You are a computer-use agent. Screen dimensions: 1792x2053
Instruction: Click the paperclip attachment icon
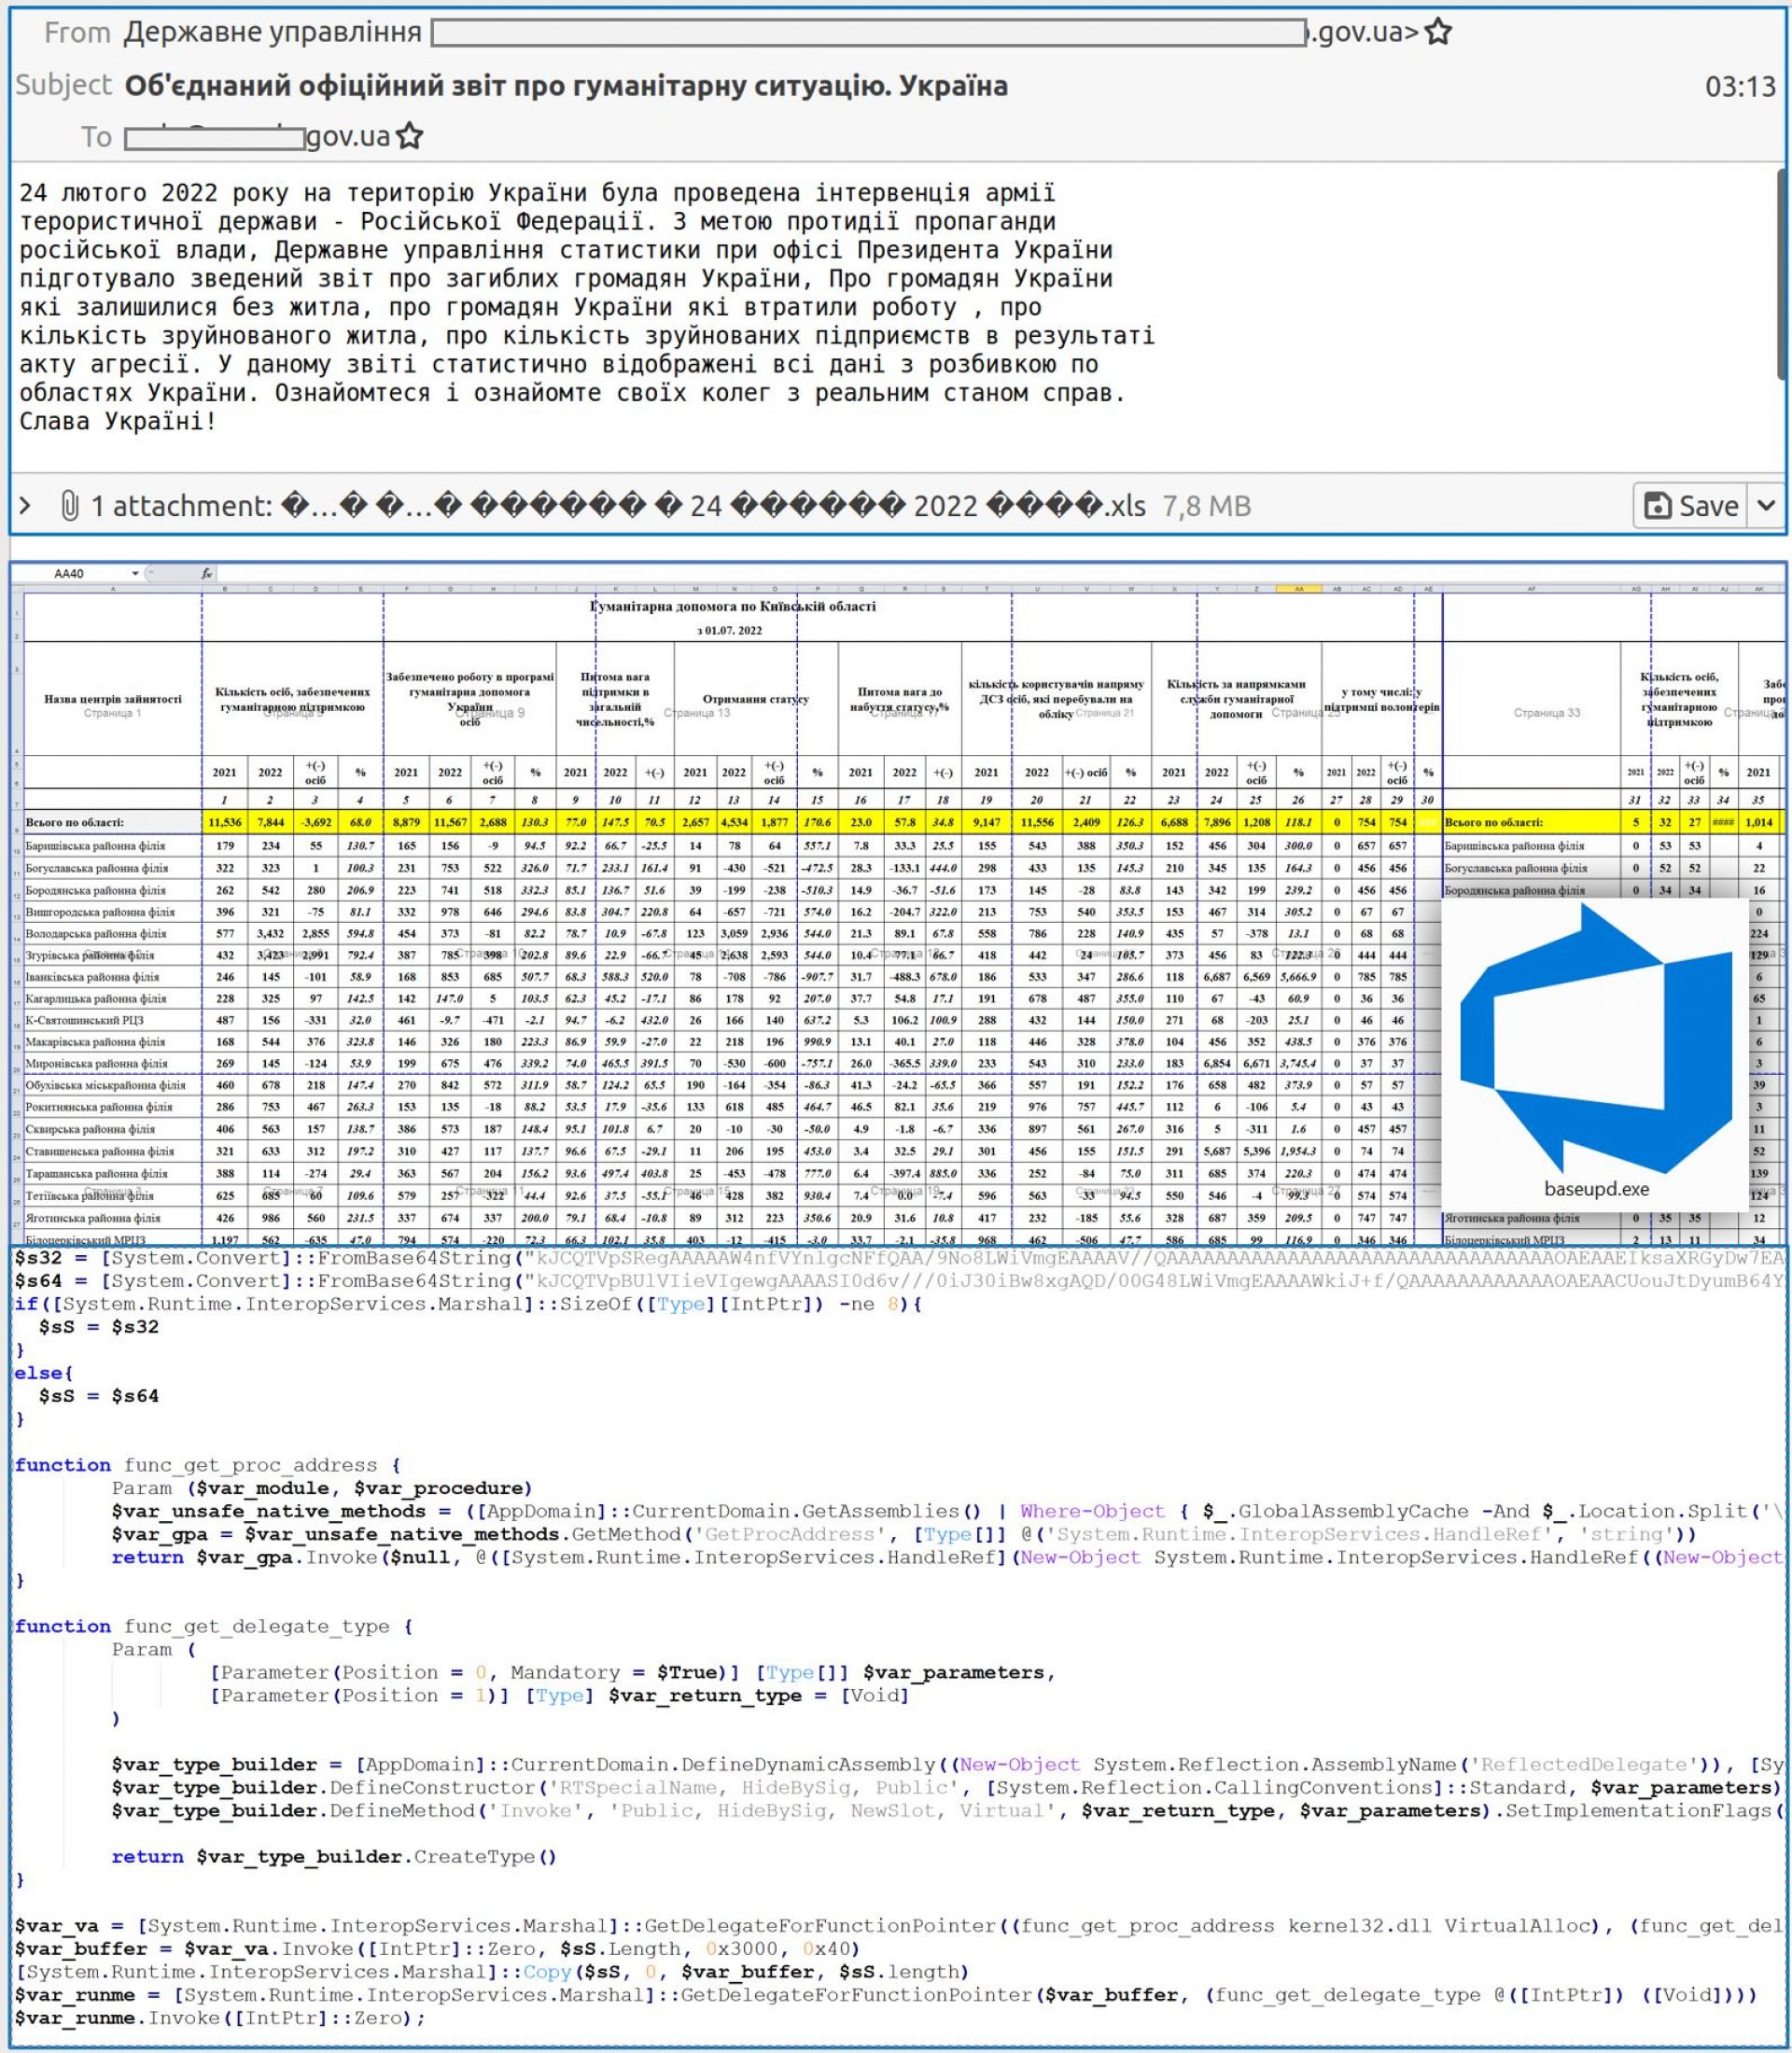pyautogui.click(x=69, y=506)
